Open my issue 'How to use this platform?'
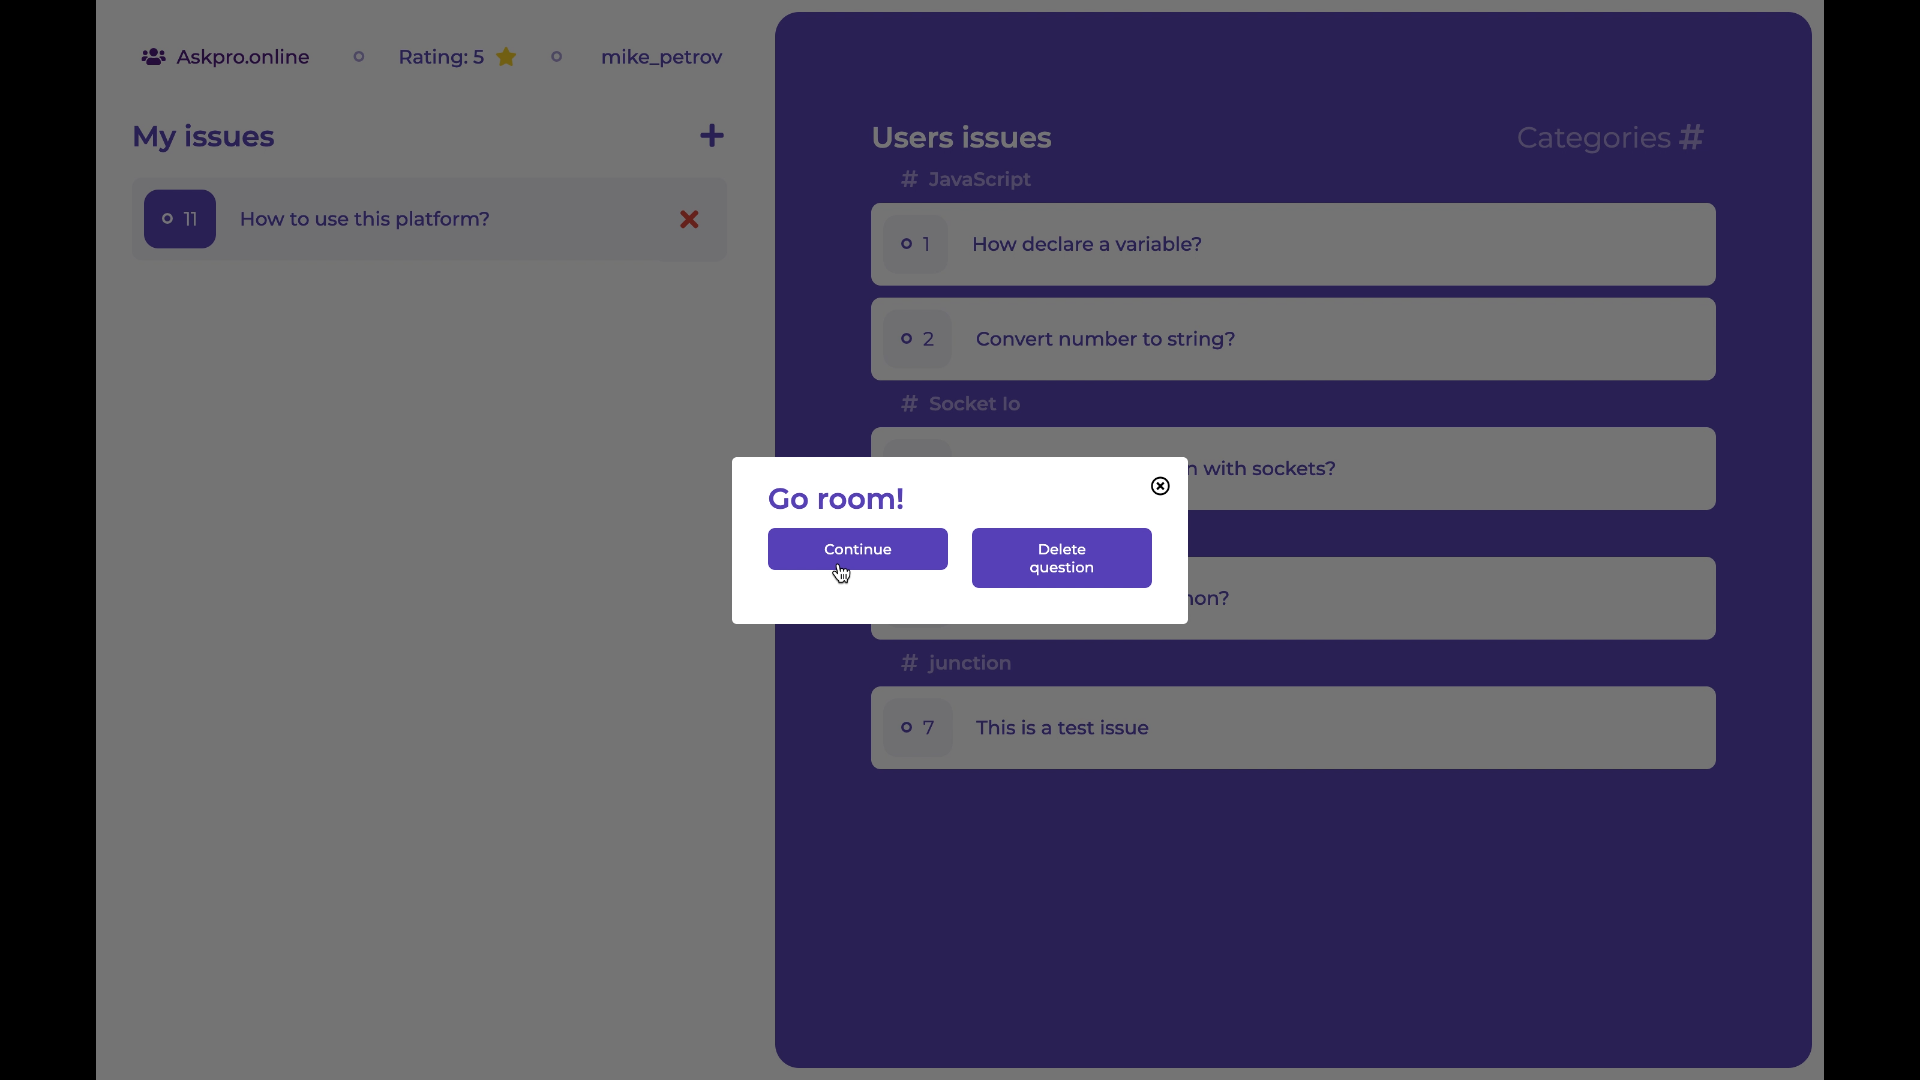The height and width of the screenshot is (1080, 1920). 365,219
